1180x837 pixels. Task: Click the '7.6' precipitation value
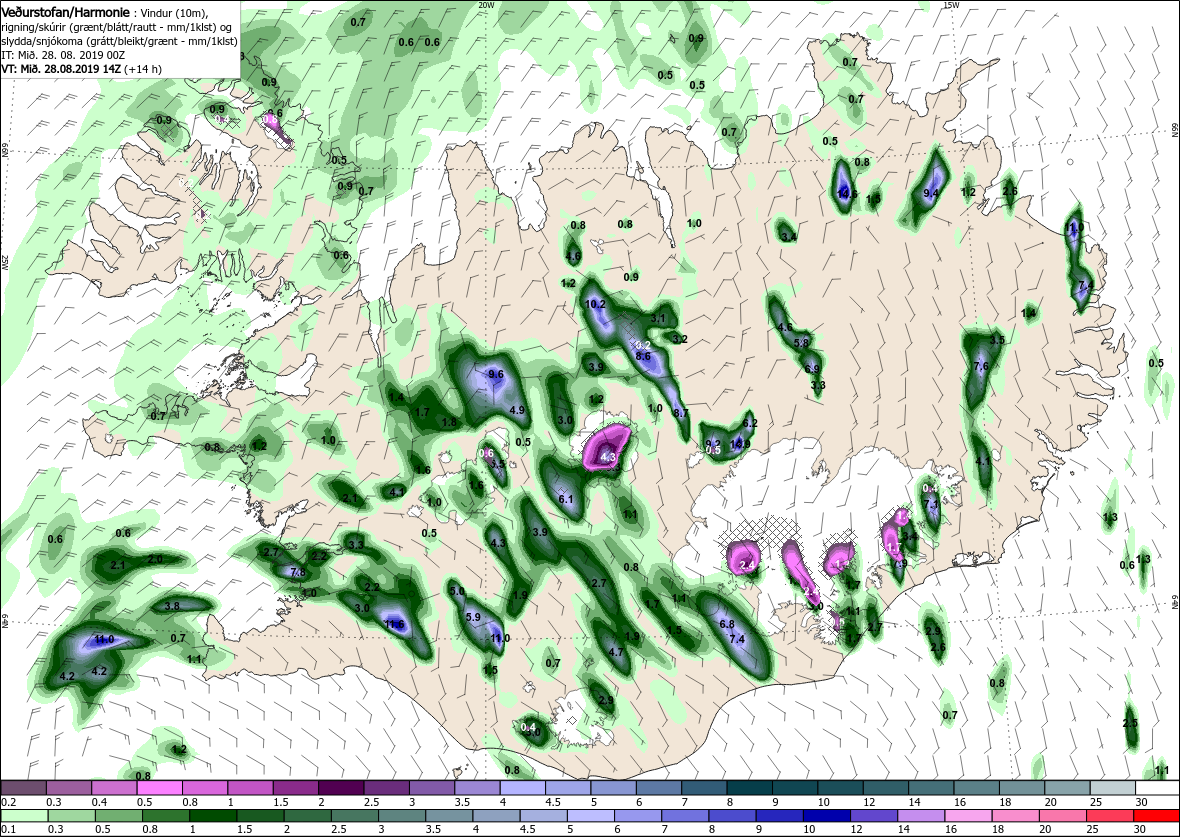click(981, 367)
